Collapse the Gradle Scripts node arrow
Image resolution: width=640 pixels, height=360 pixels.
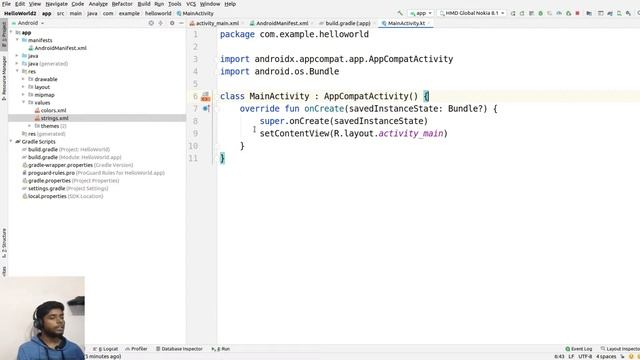(11, 141)
